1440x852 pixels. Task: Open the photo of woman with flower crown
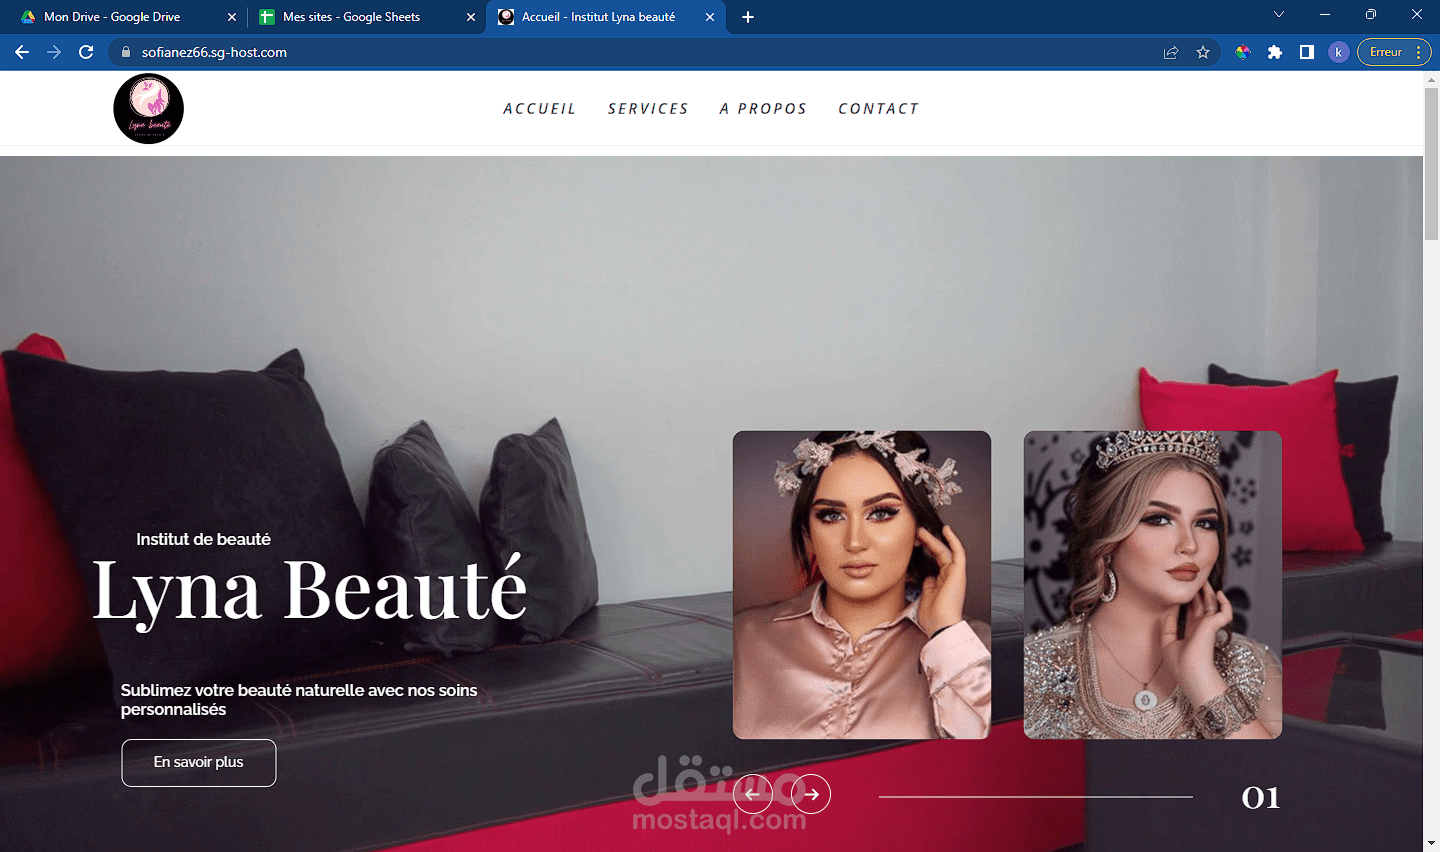[x=862, y=585]
